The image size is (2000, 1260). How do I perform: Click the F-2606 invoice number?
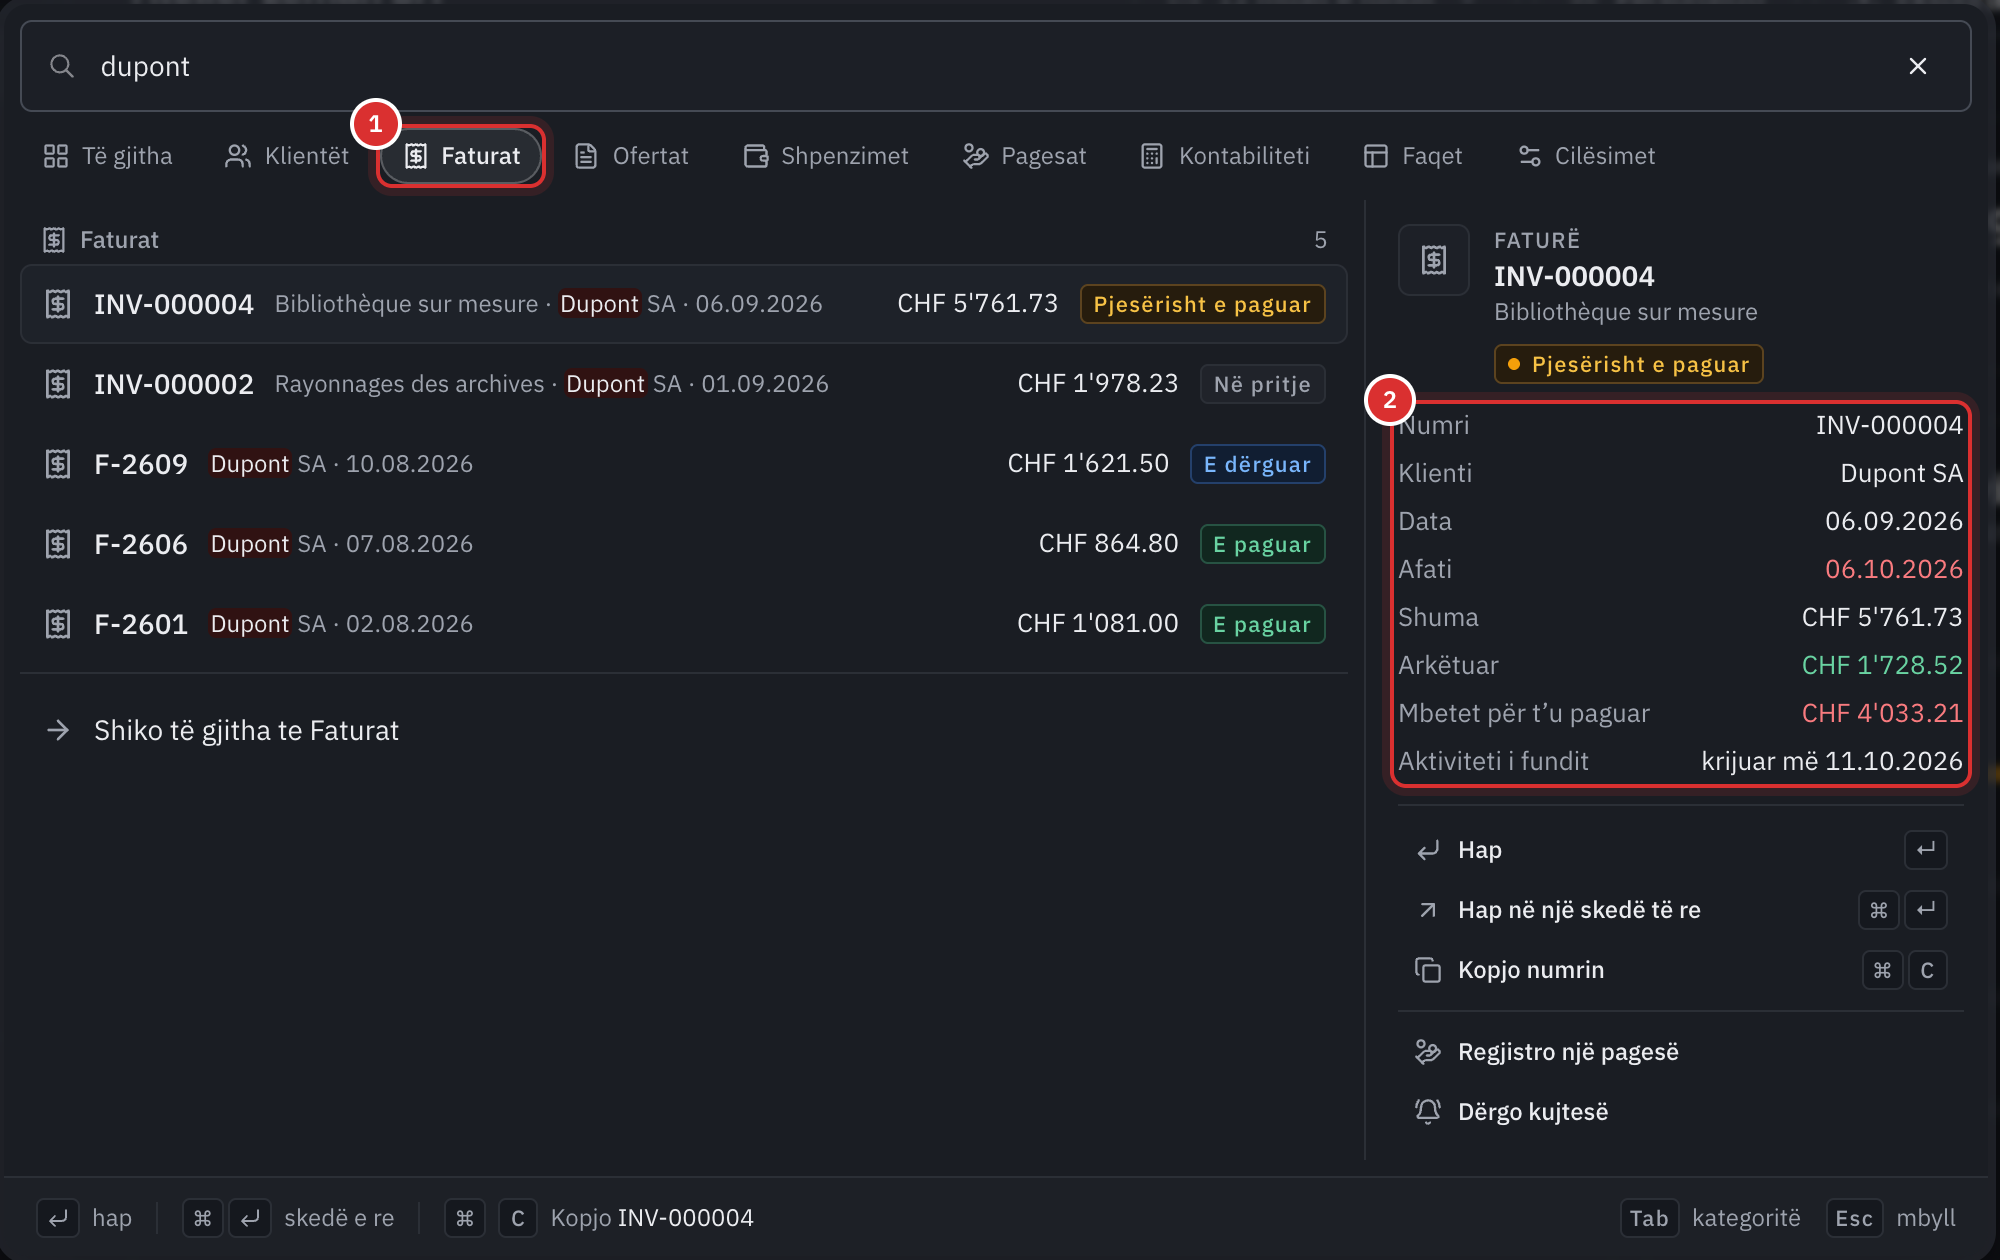point(141,544)
